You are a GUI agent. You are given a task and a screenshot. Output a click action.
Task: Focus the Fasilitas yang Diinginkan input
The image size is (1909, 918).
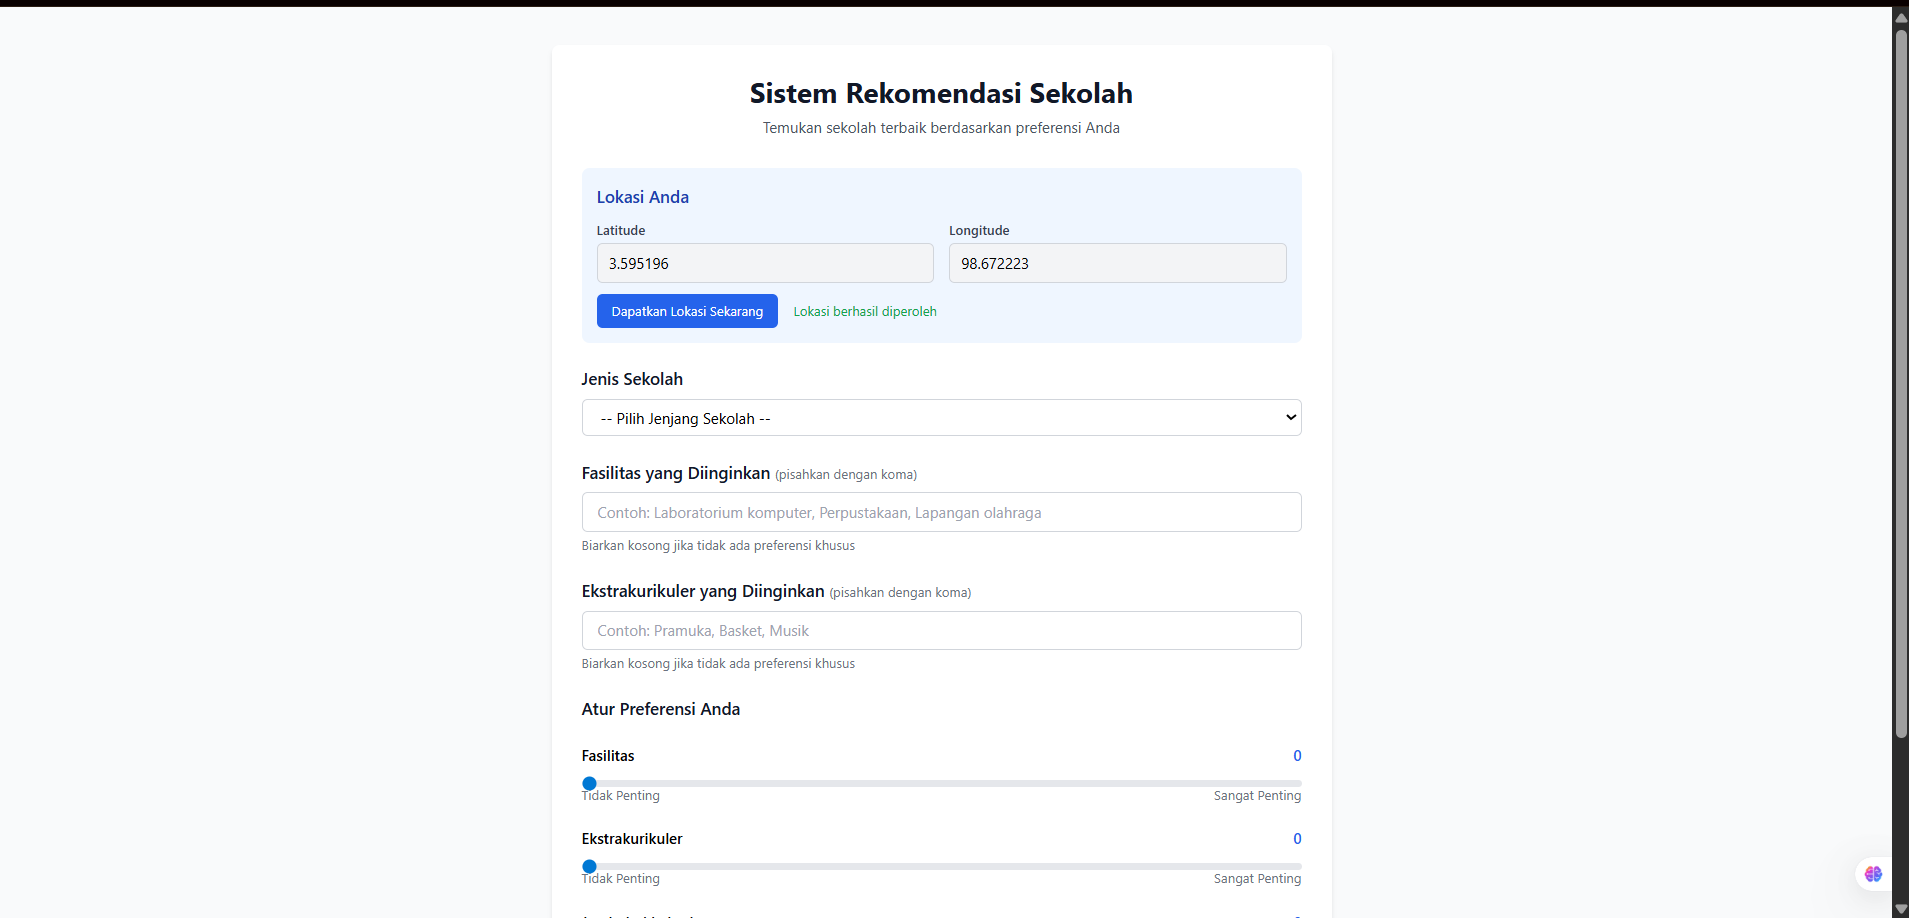tap(941, 512)
